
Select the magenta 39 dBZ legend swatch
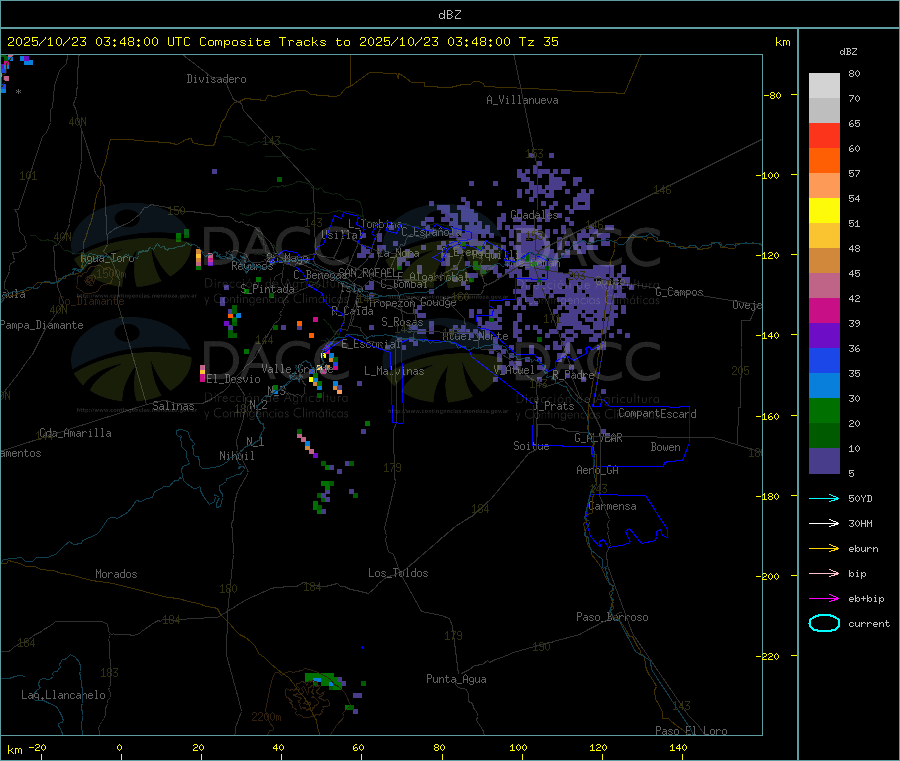tap(824, 310)
